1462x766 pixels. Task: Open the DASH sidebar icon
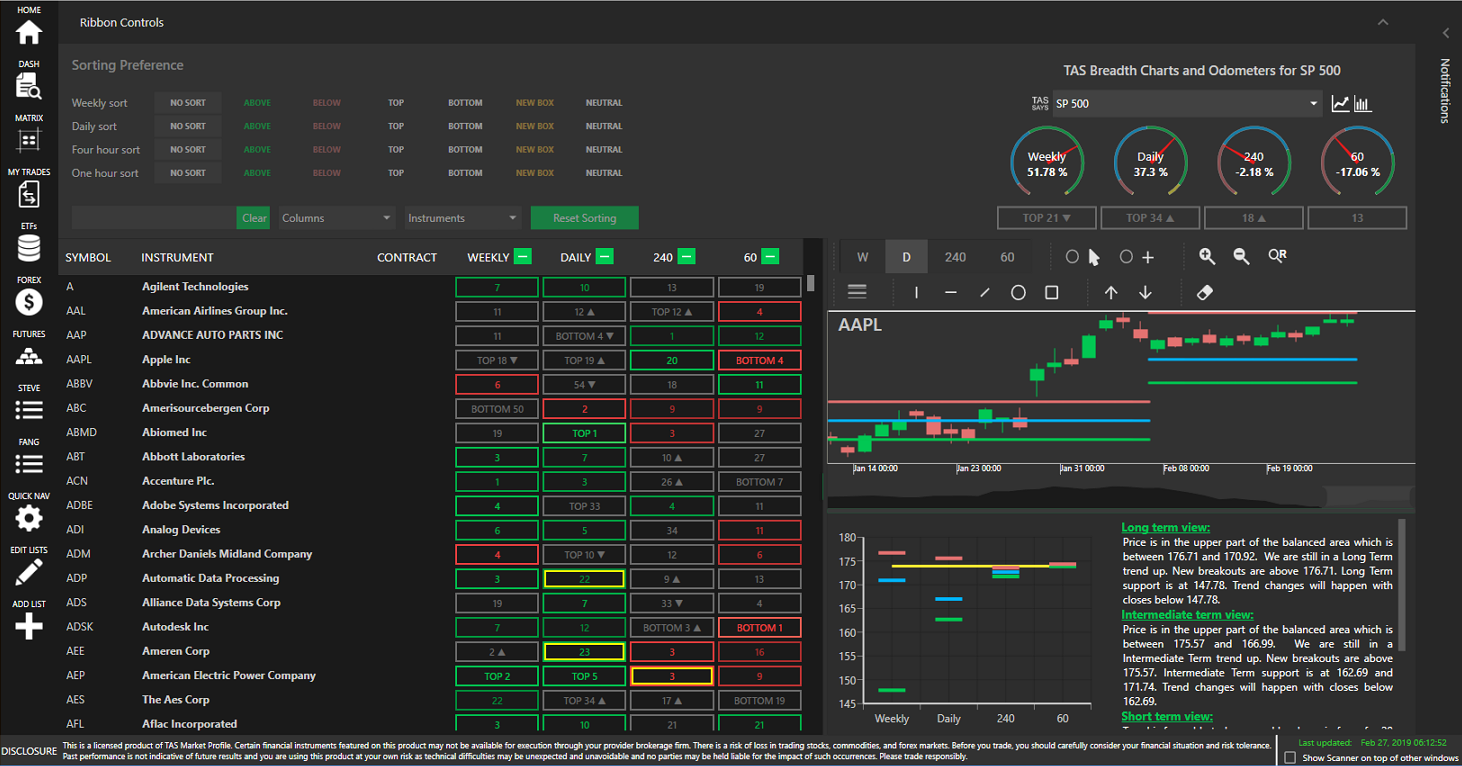tap(29, 87)
